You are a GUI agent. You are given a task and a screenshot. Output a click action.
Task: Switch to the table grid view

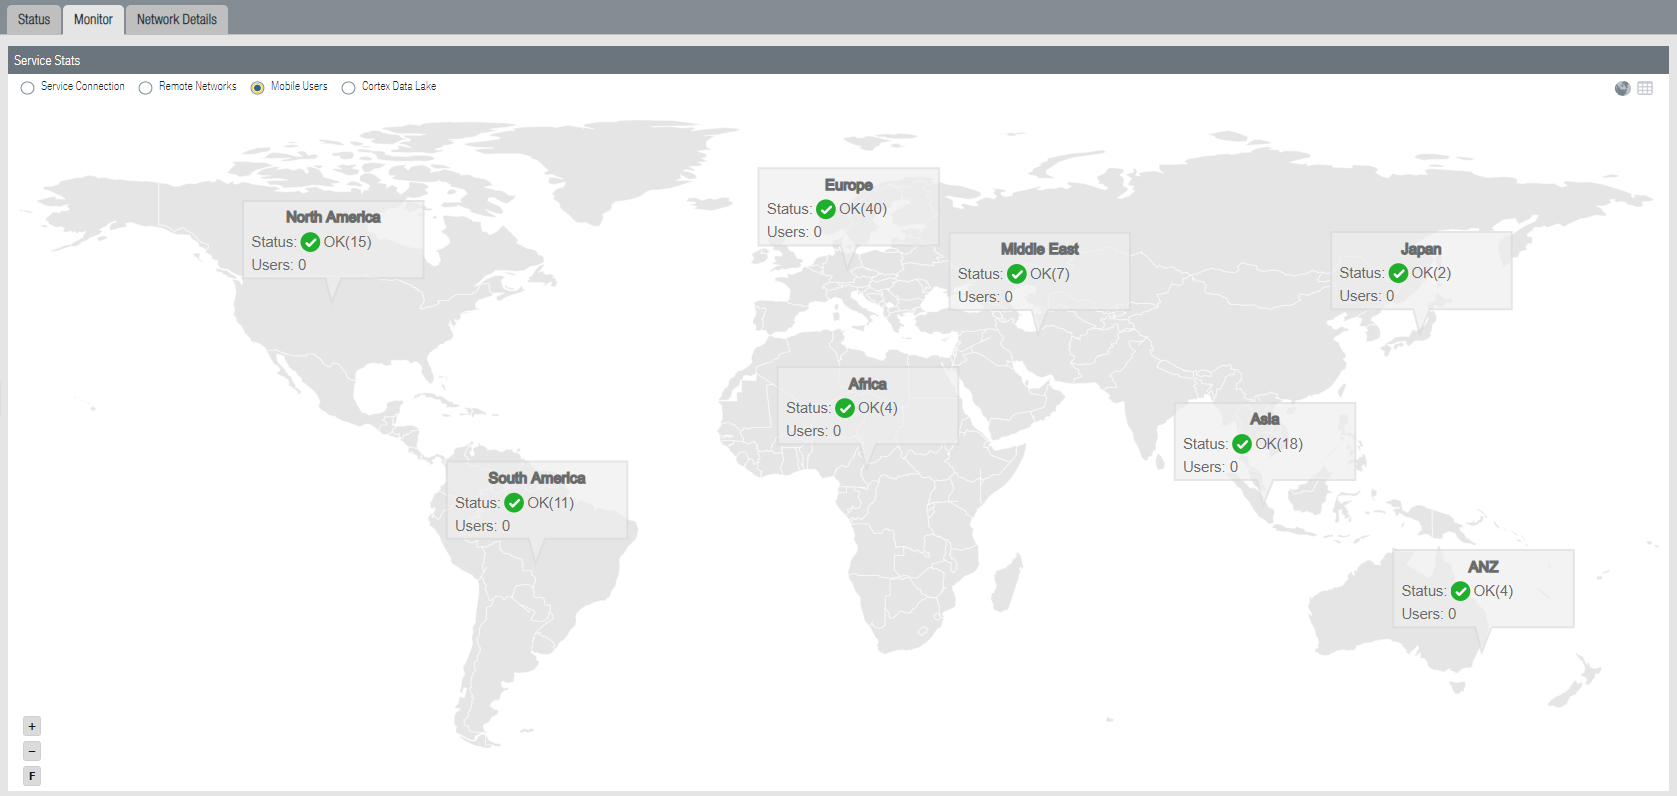(x=1645, y=88)
